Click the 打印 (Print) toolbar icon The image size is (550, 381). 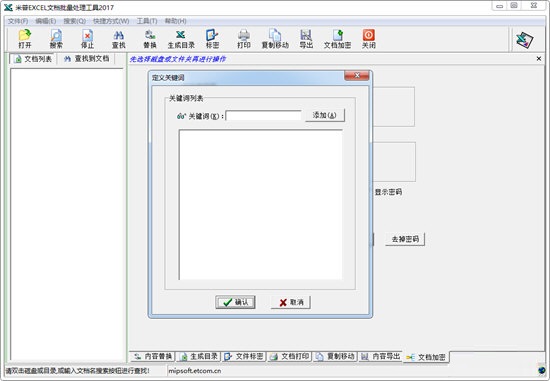point(244,39)
